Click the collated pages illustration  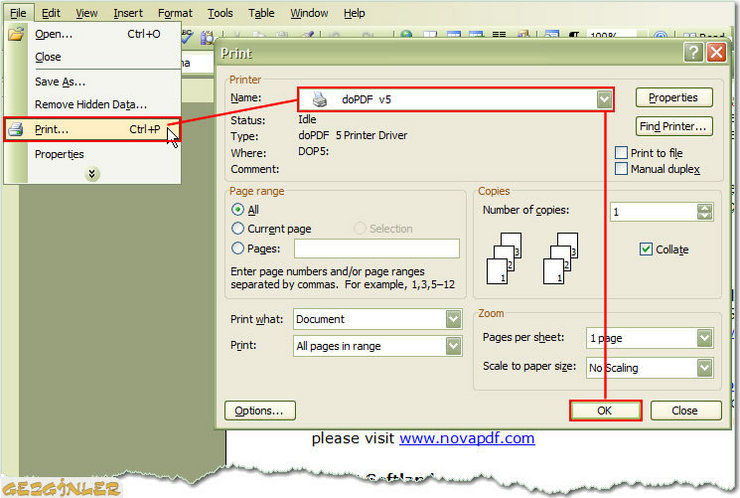coord(532,258)
